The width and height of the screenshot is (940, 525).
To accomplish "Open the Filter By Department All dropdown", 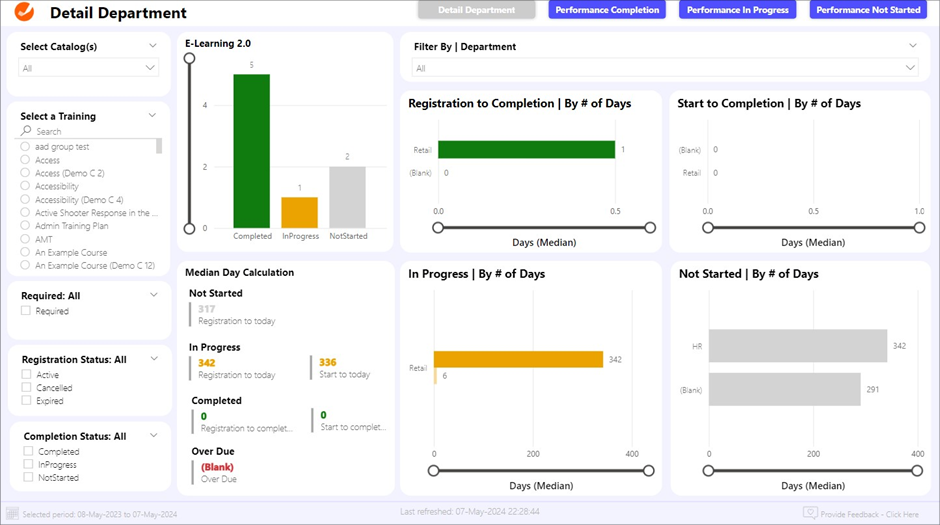I will [x=665, y=68].
